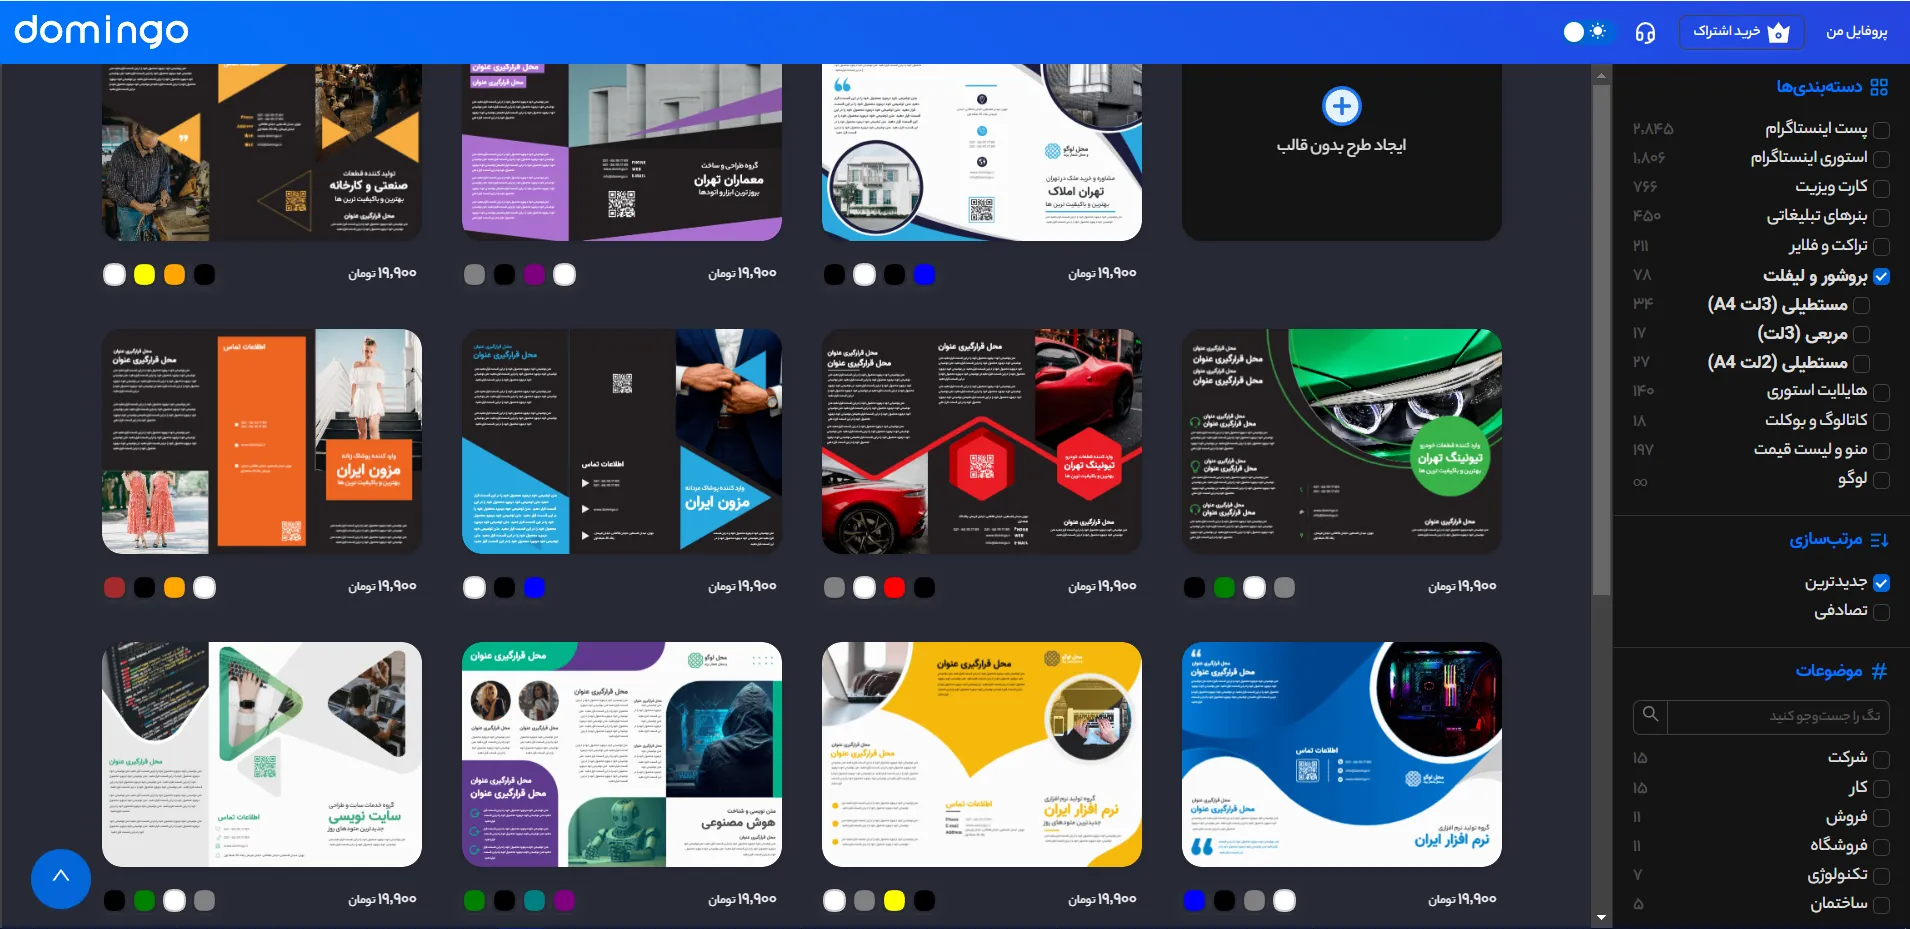Viewport: 1910px width, 929px height.
Task: Click the domingo logo
Action: coord(101,31)
